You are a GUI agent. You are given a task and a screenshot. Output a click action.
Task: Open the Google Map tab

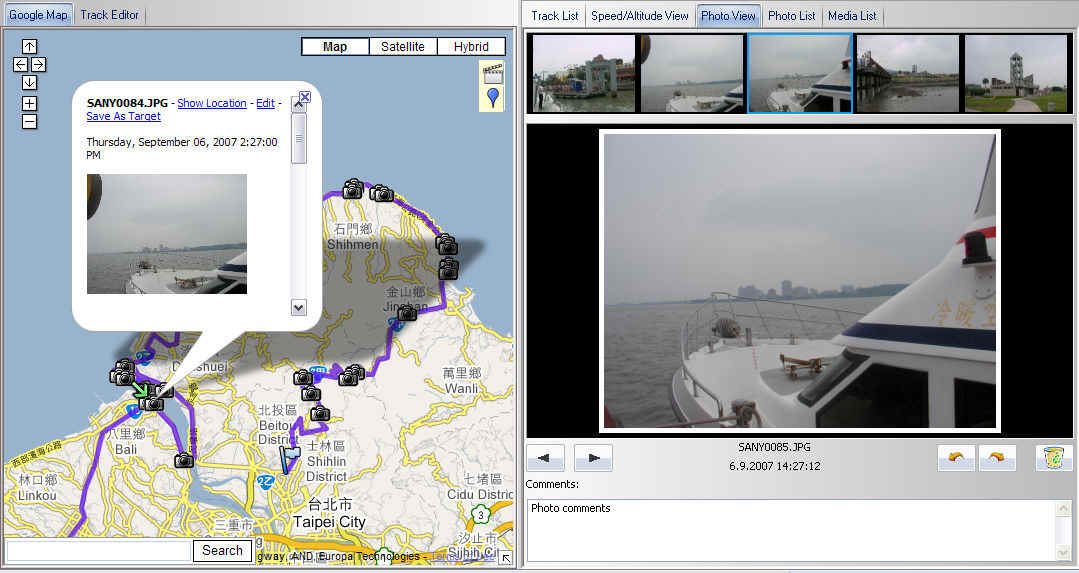point(38,14)
